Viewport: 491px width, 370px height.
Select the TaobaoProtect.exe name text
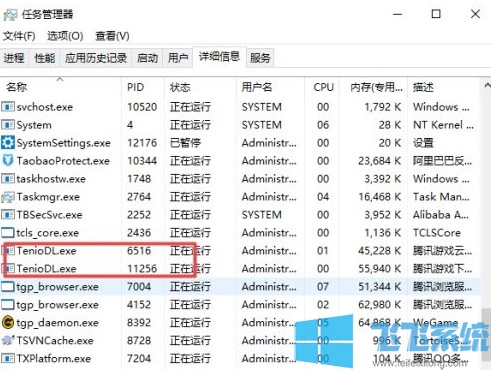[63, 161]
